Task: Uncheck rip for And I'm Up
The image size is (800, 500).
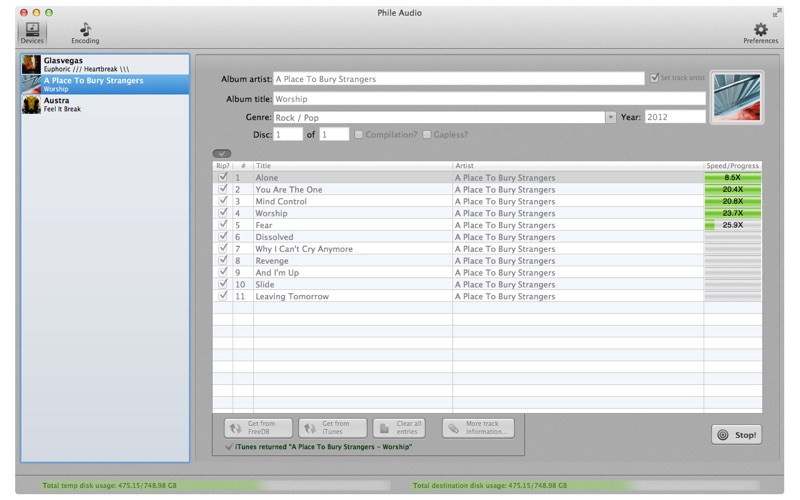Action: pos(222,272)
